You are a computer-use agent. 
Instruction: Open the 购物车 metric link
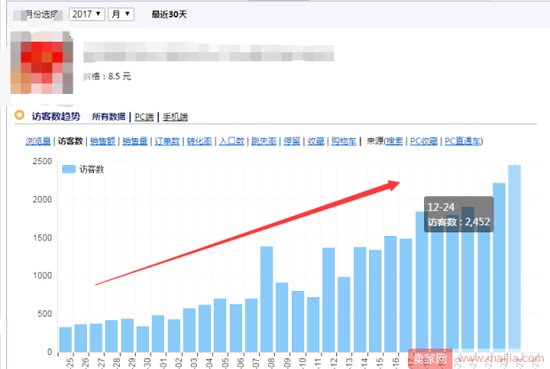344,141
